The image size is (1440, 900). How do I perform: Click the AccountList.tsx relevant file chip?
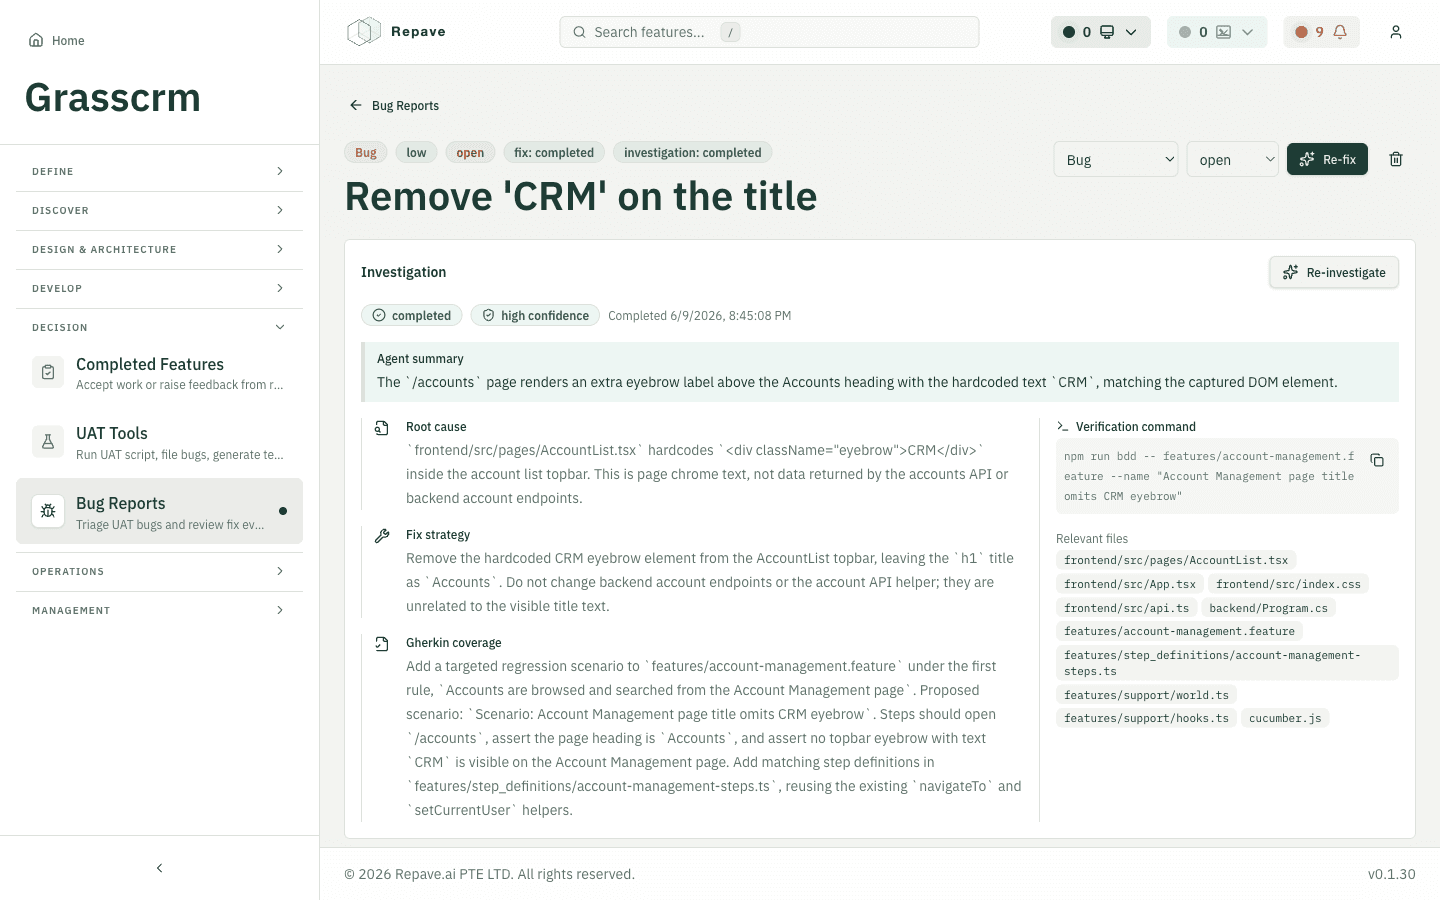coord(1176,560)
